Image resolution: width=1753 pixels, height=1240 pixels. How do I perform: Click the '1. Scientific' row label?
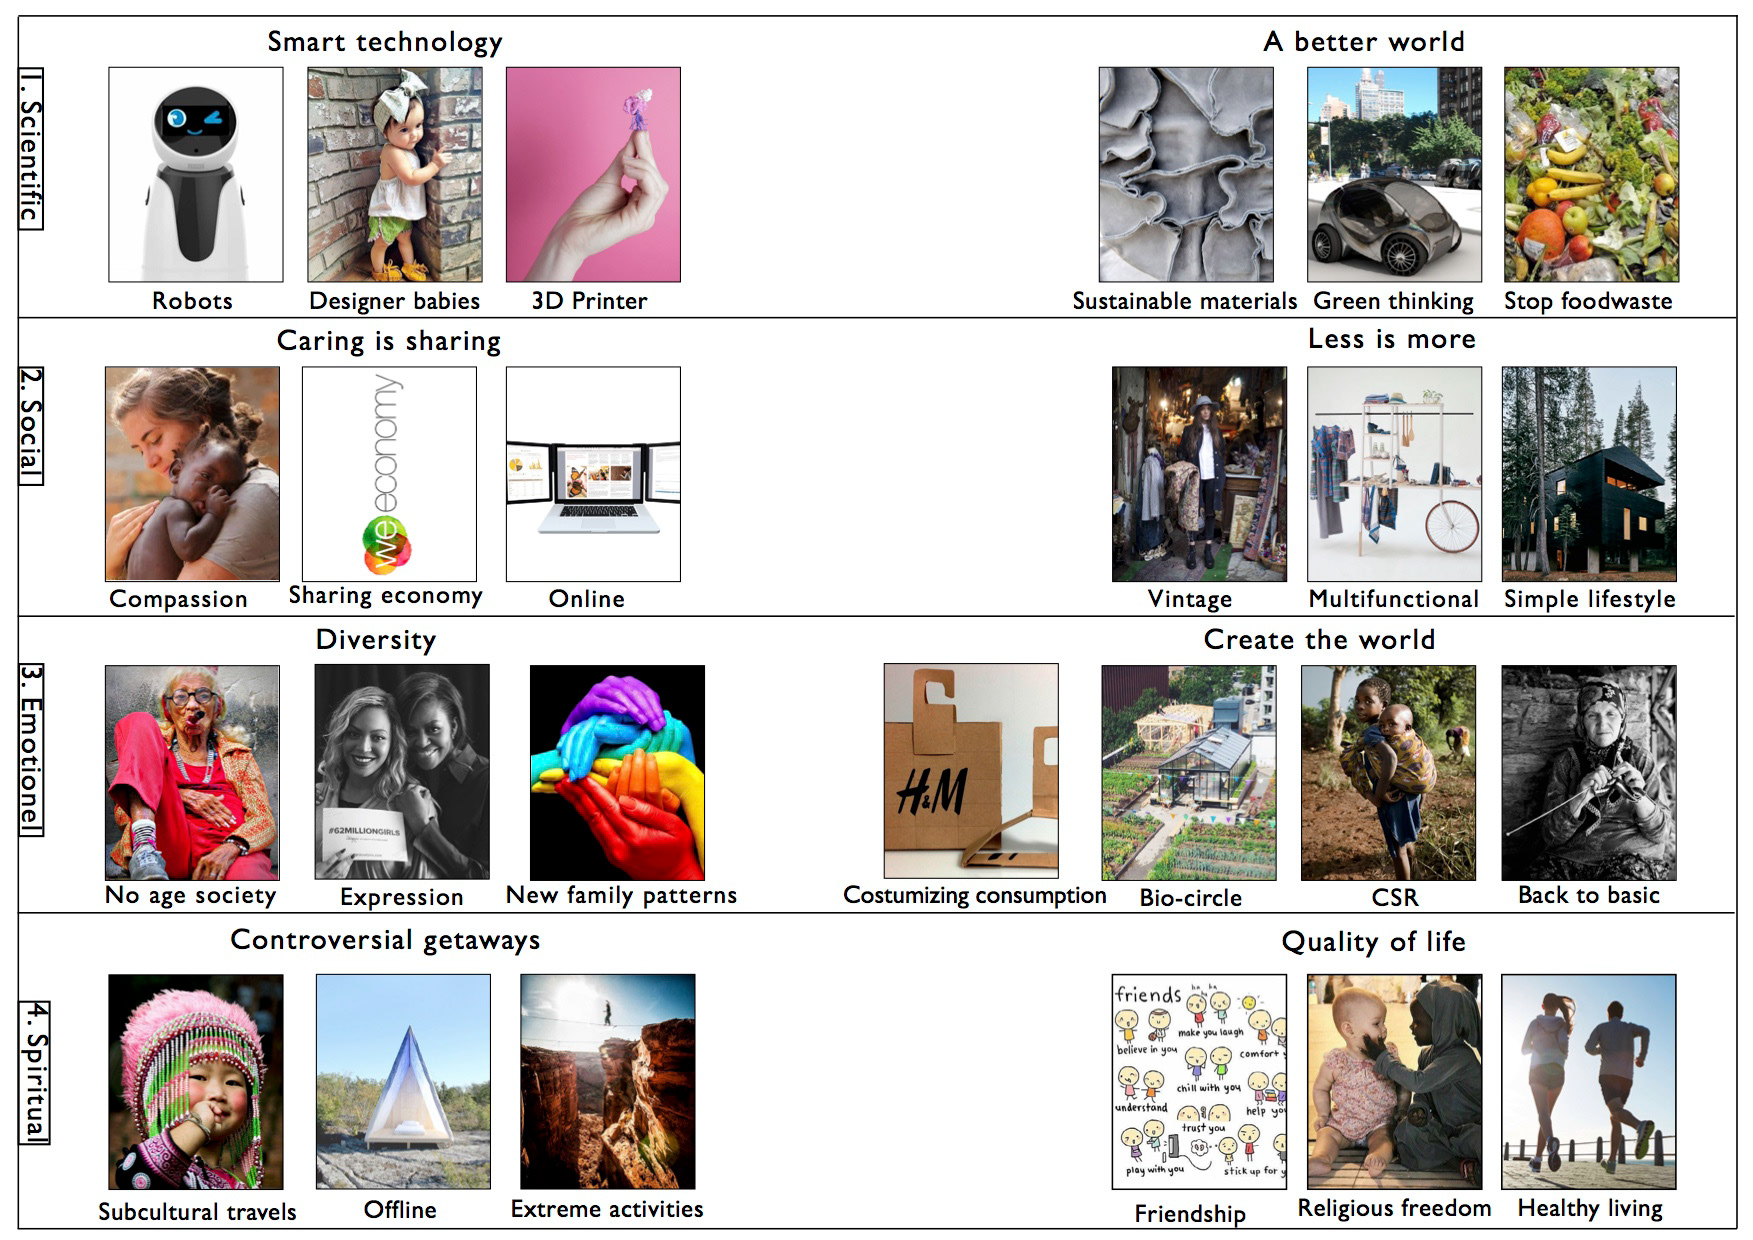coord(31,148)
